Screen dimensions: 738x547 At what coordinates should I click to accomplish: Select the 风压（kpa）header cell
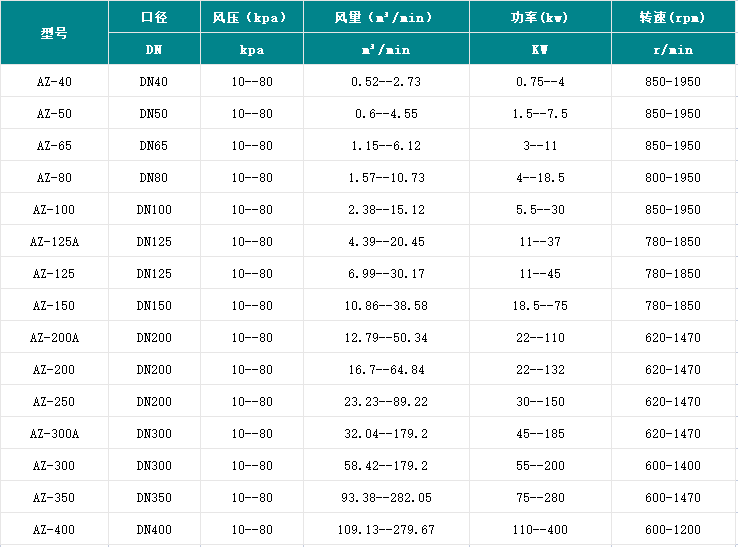(251, 18)
